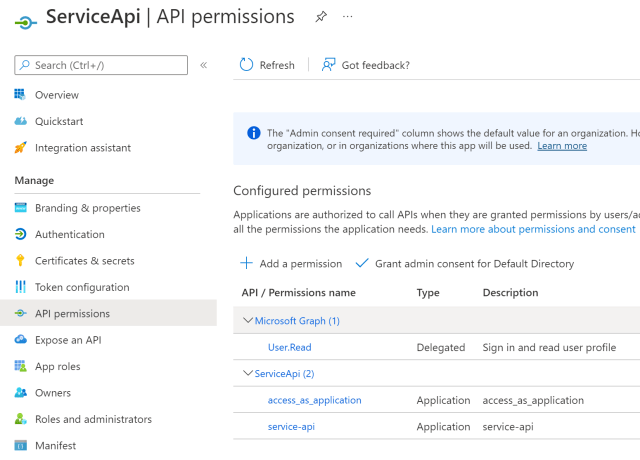Click the checkmark icon for Grant admin consent

pos(362,263)
